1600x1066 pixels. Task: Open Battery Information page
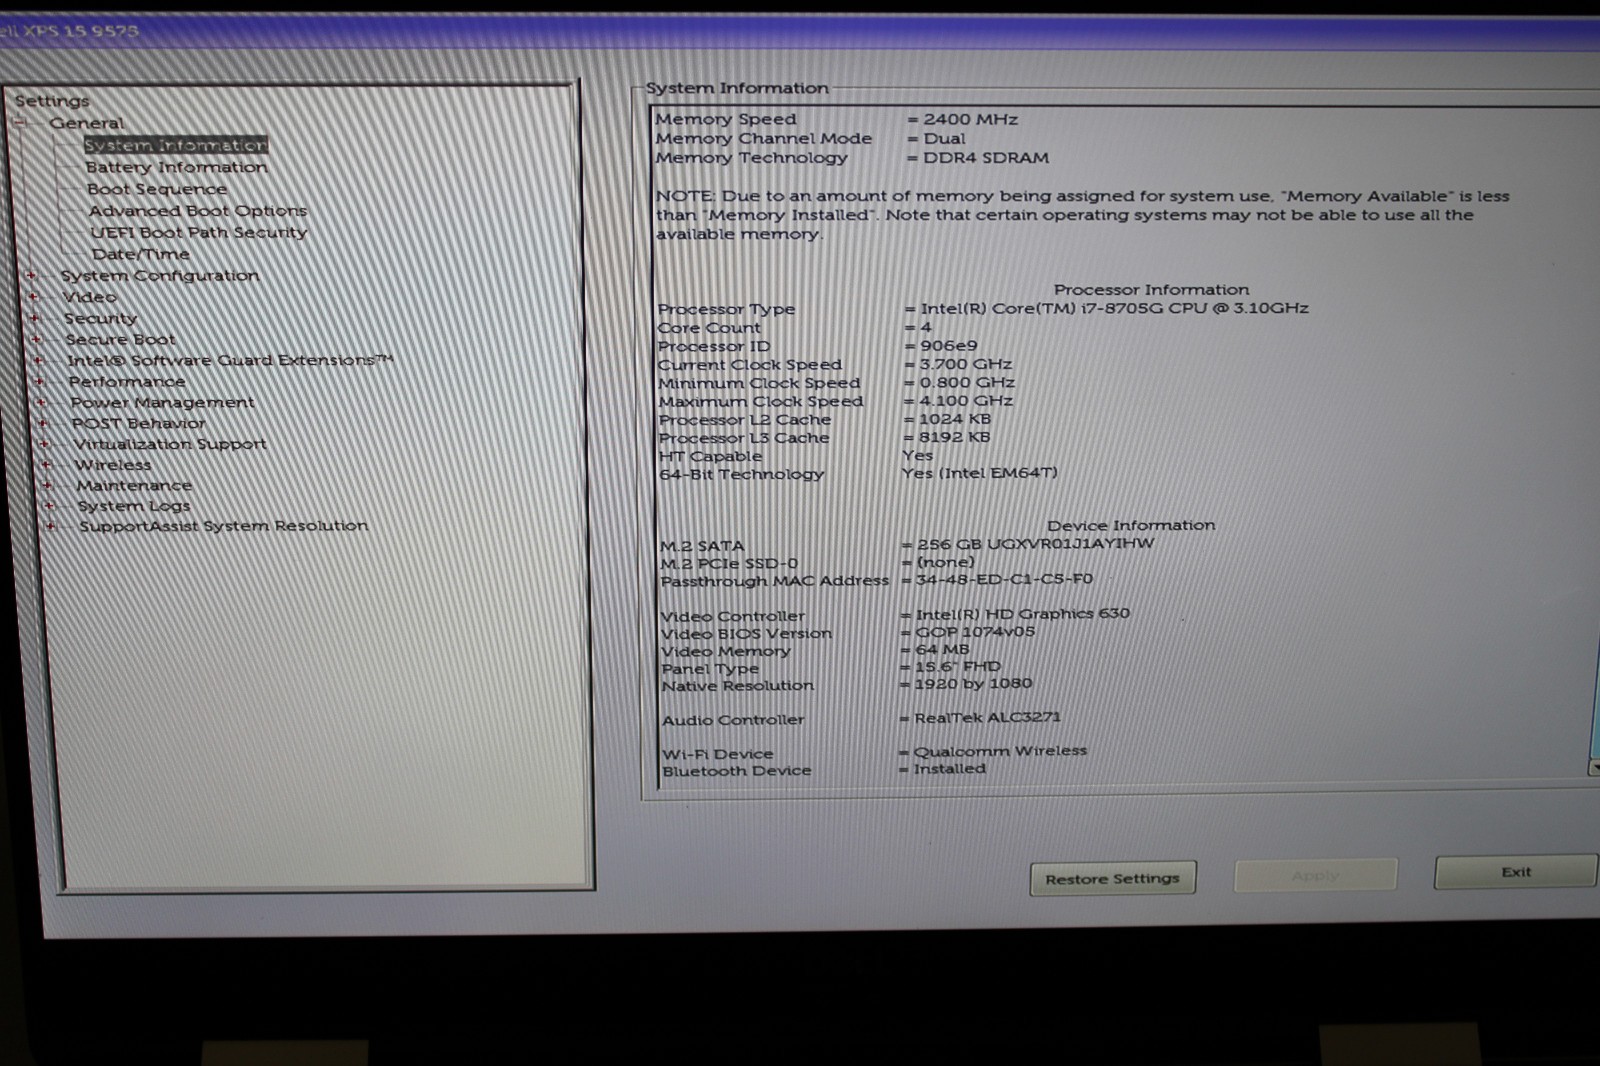(x=176, y=167)
